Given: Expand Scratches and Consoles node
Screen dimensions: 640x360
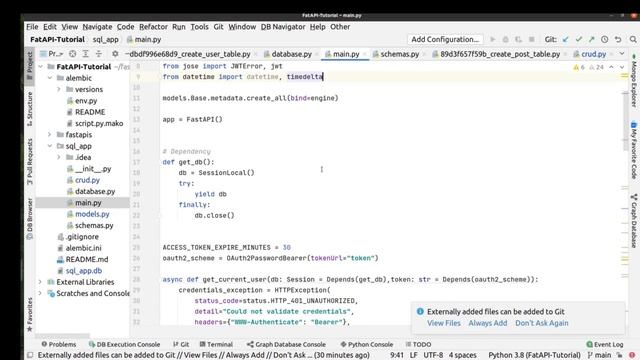Looking at the screenshot, I should tap(40, 293).
